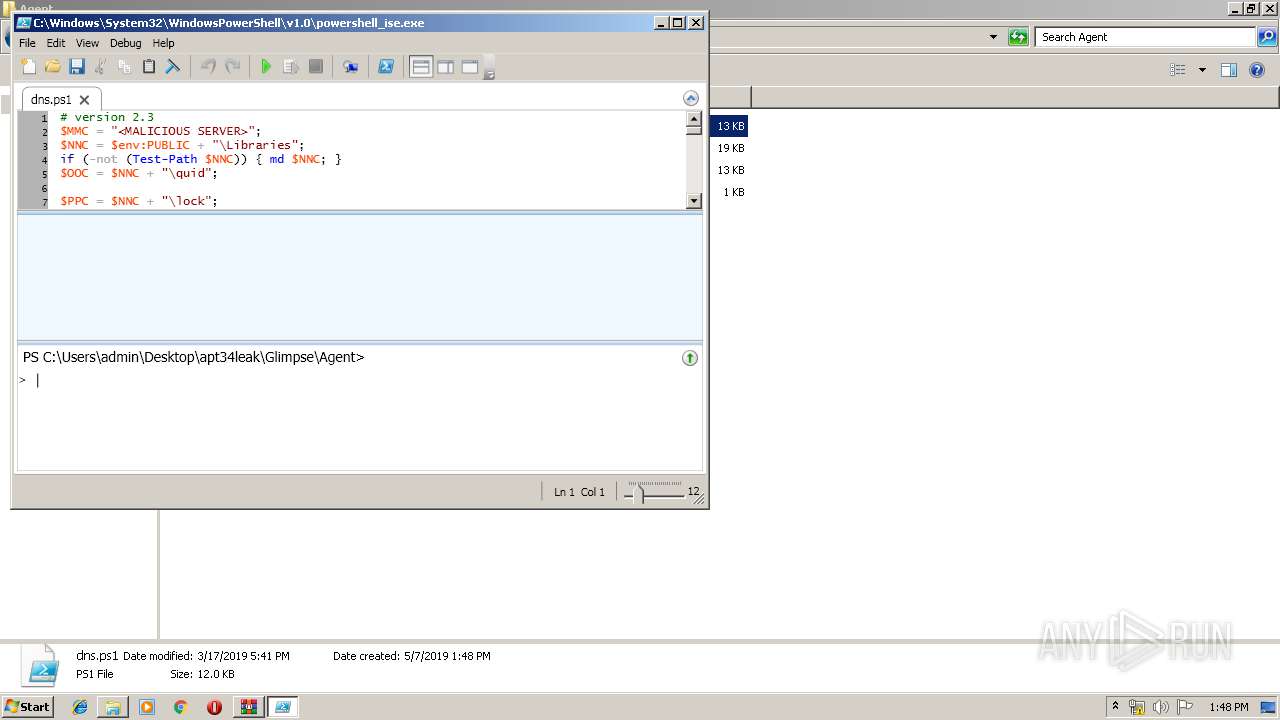Cut selection with the scissors icon
This screenshot has width=1280, height=720.
point(100,67)
